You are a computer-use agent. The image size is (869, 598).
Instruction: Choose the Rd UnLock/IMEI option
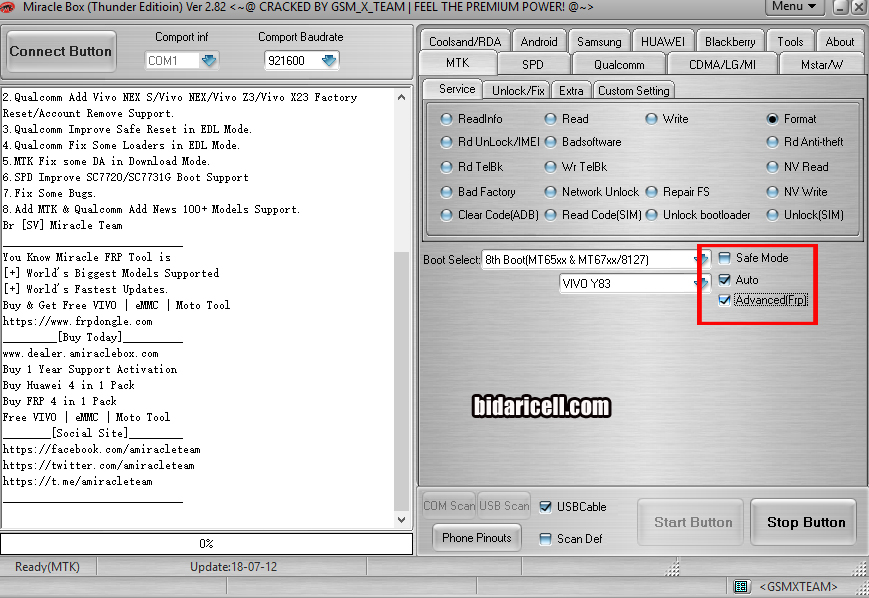[489, 142]
